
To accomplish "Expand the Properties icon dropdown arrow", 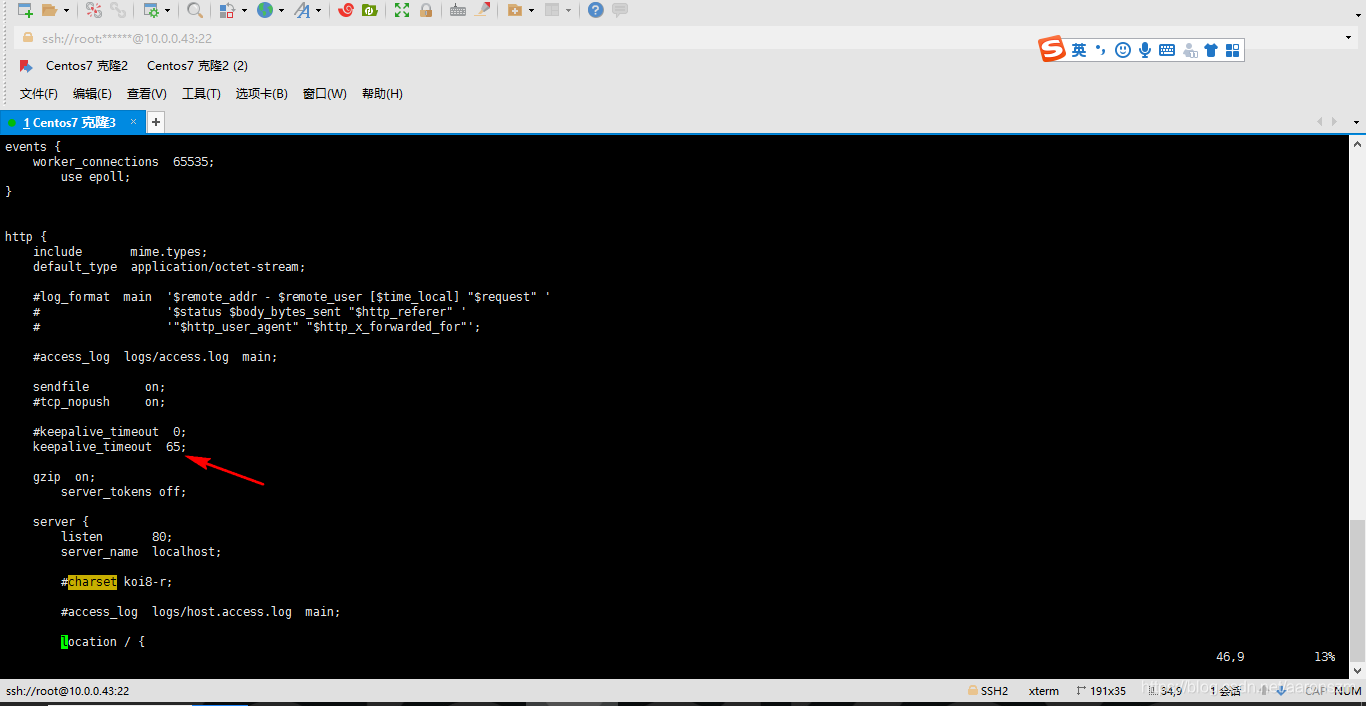I will pyautogui.click(x=167, y=10).
